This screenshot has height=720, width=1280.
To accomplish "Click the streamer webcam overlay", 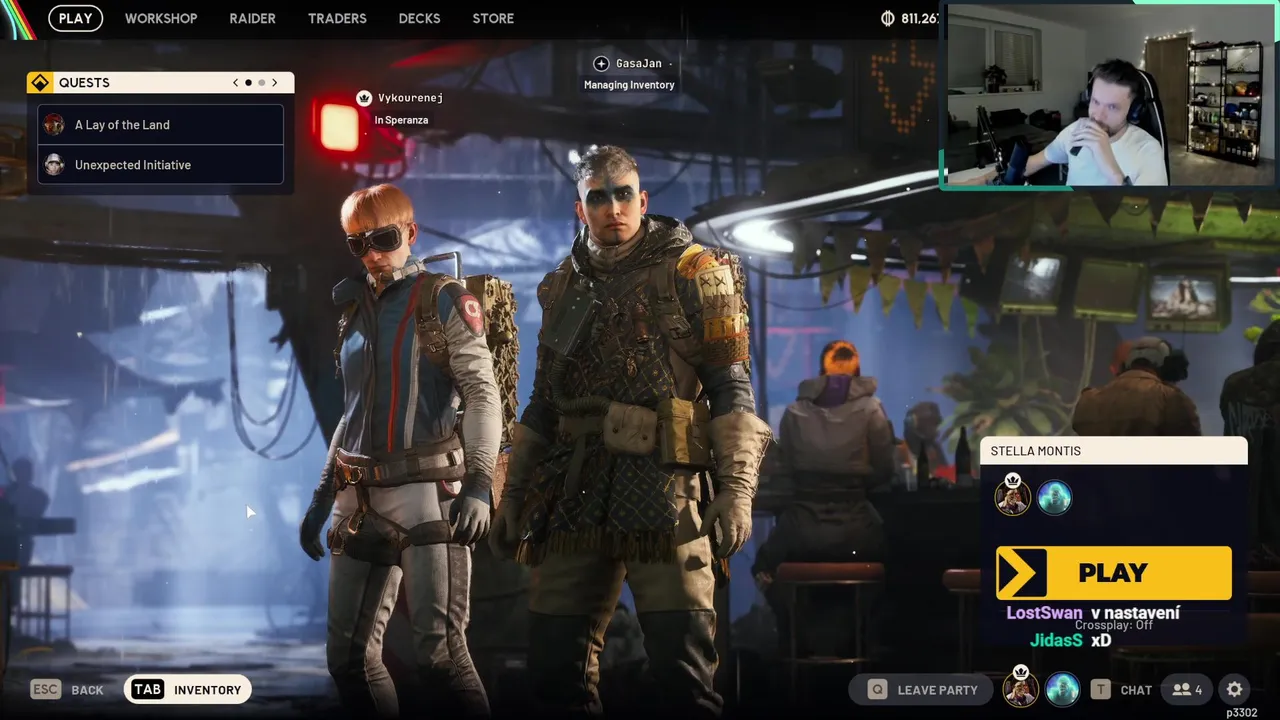I will coord(1111,95).
